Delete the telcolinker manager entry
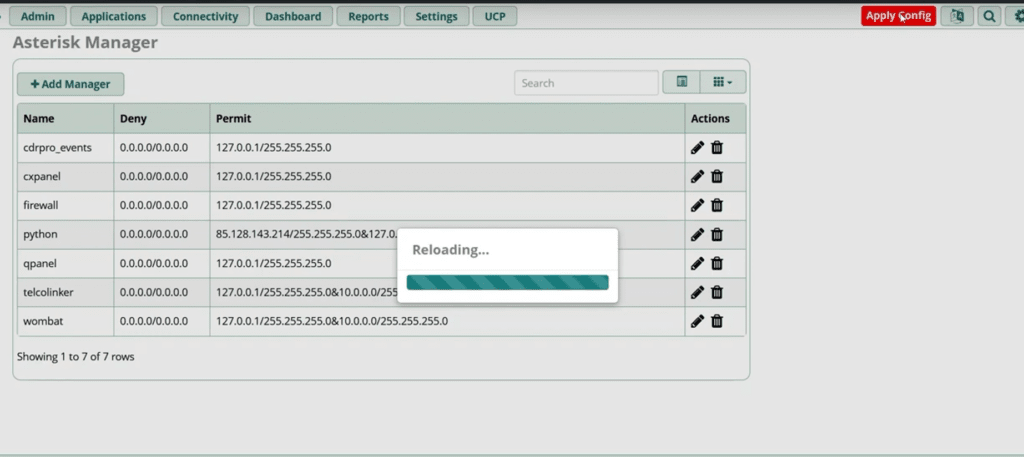The width and height of the screenshot is (1024, 457). point(717,293)
